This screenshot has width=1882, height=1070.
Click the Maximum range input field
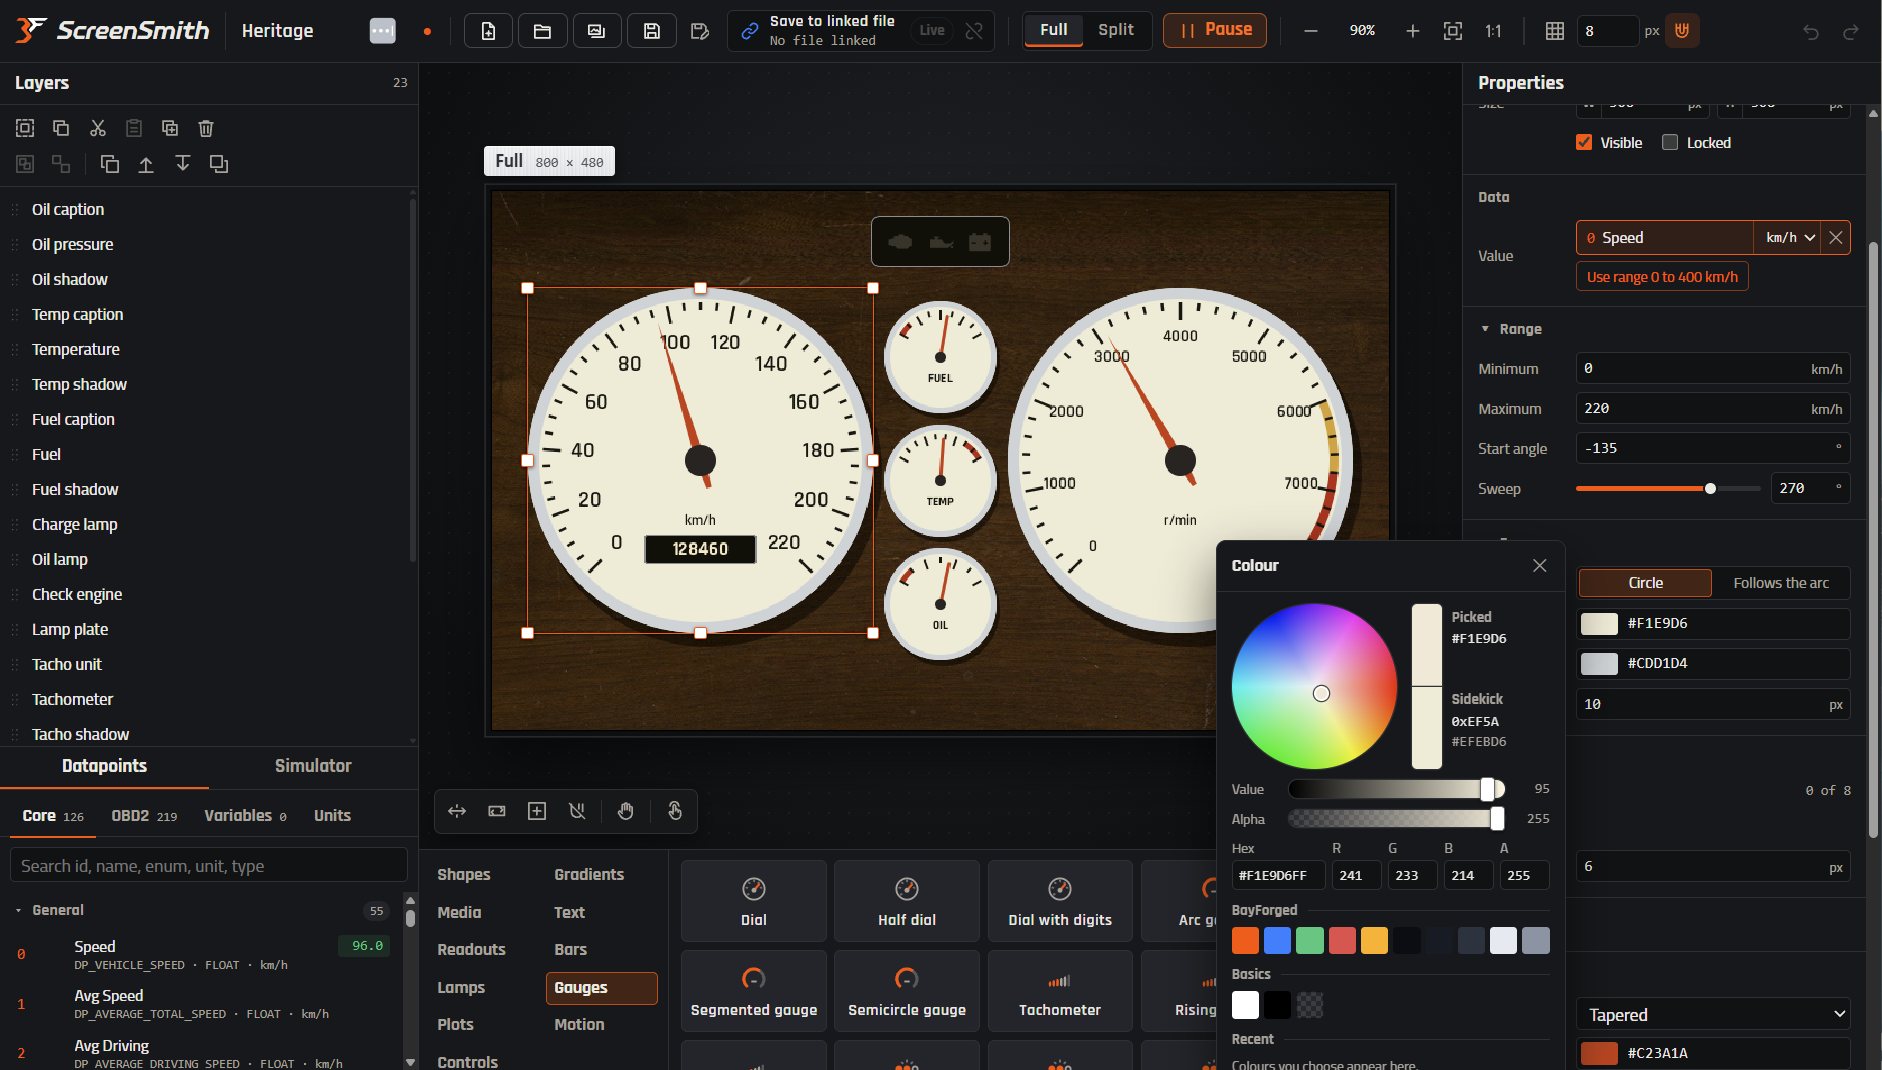(1712, 409)
